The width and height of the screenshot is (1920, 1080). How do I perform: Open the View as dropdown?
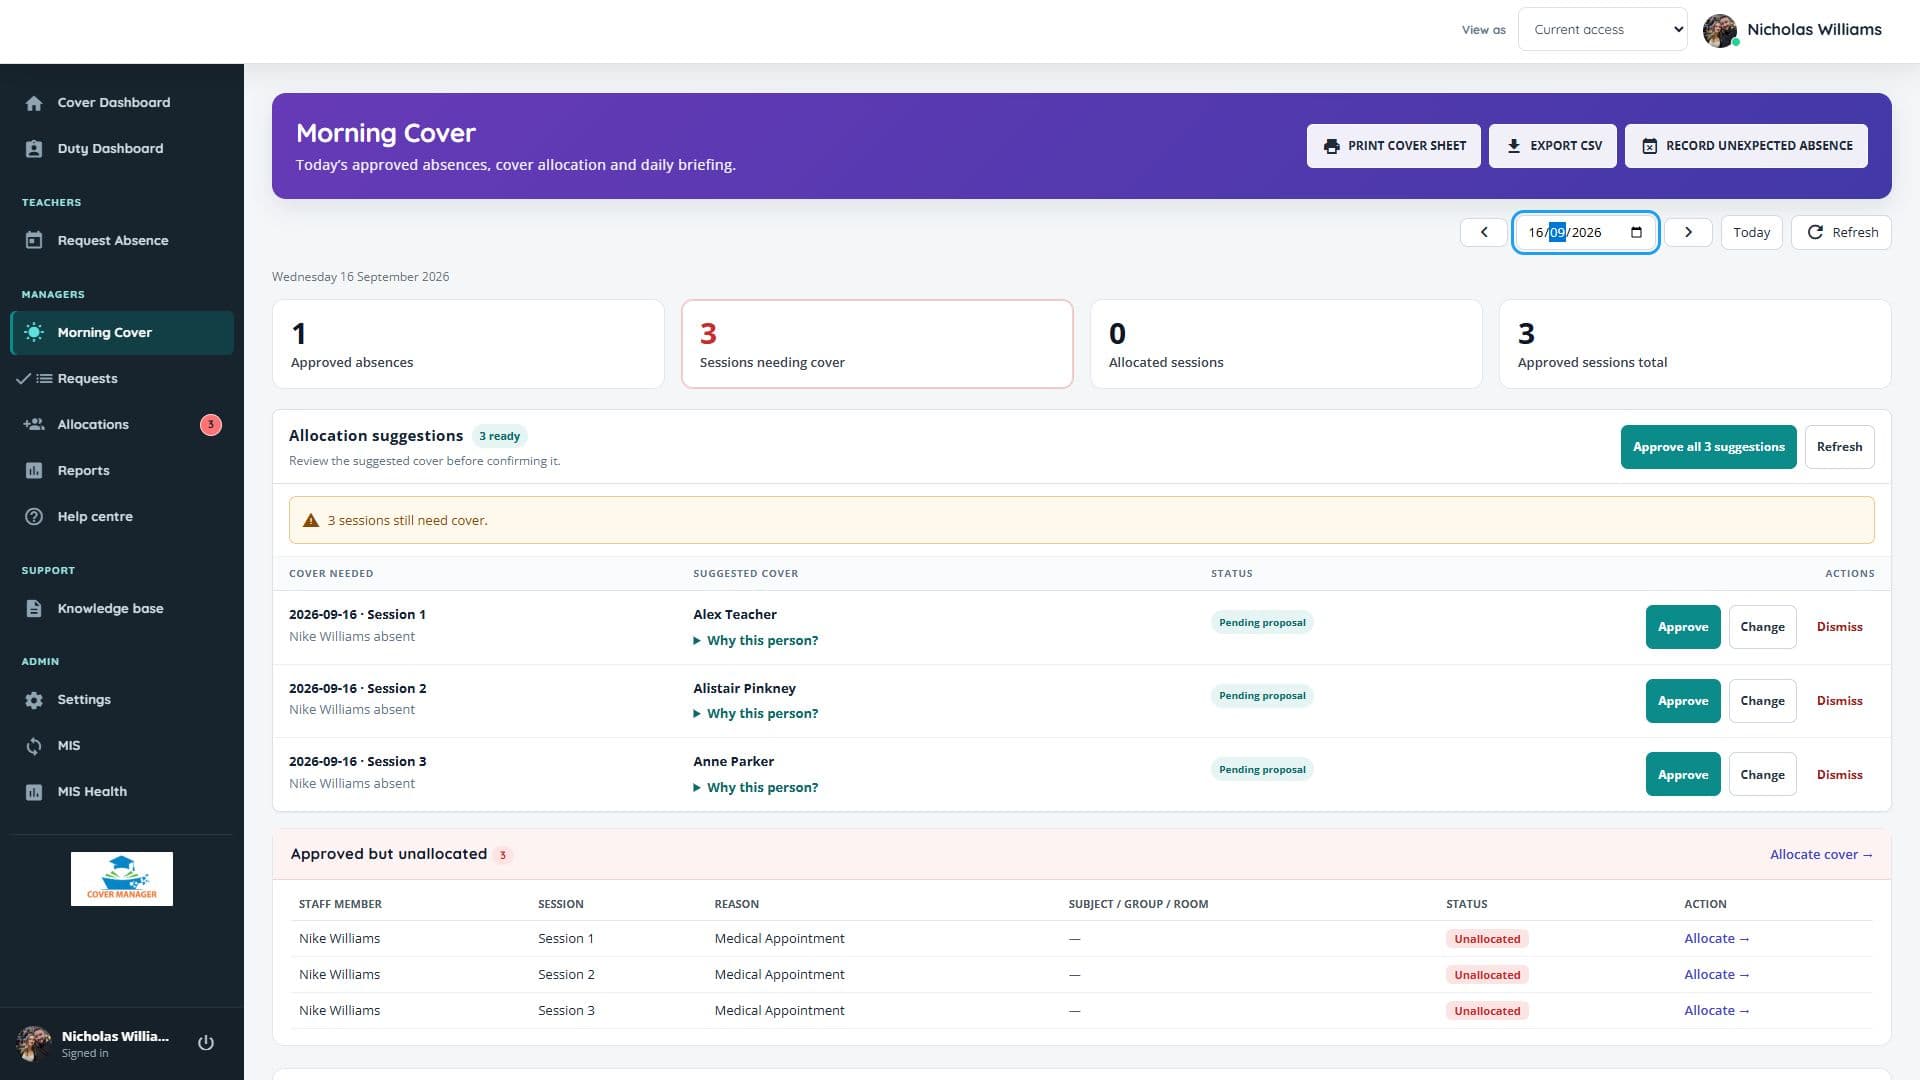click(1602, 30)
